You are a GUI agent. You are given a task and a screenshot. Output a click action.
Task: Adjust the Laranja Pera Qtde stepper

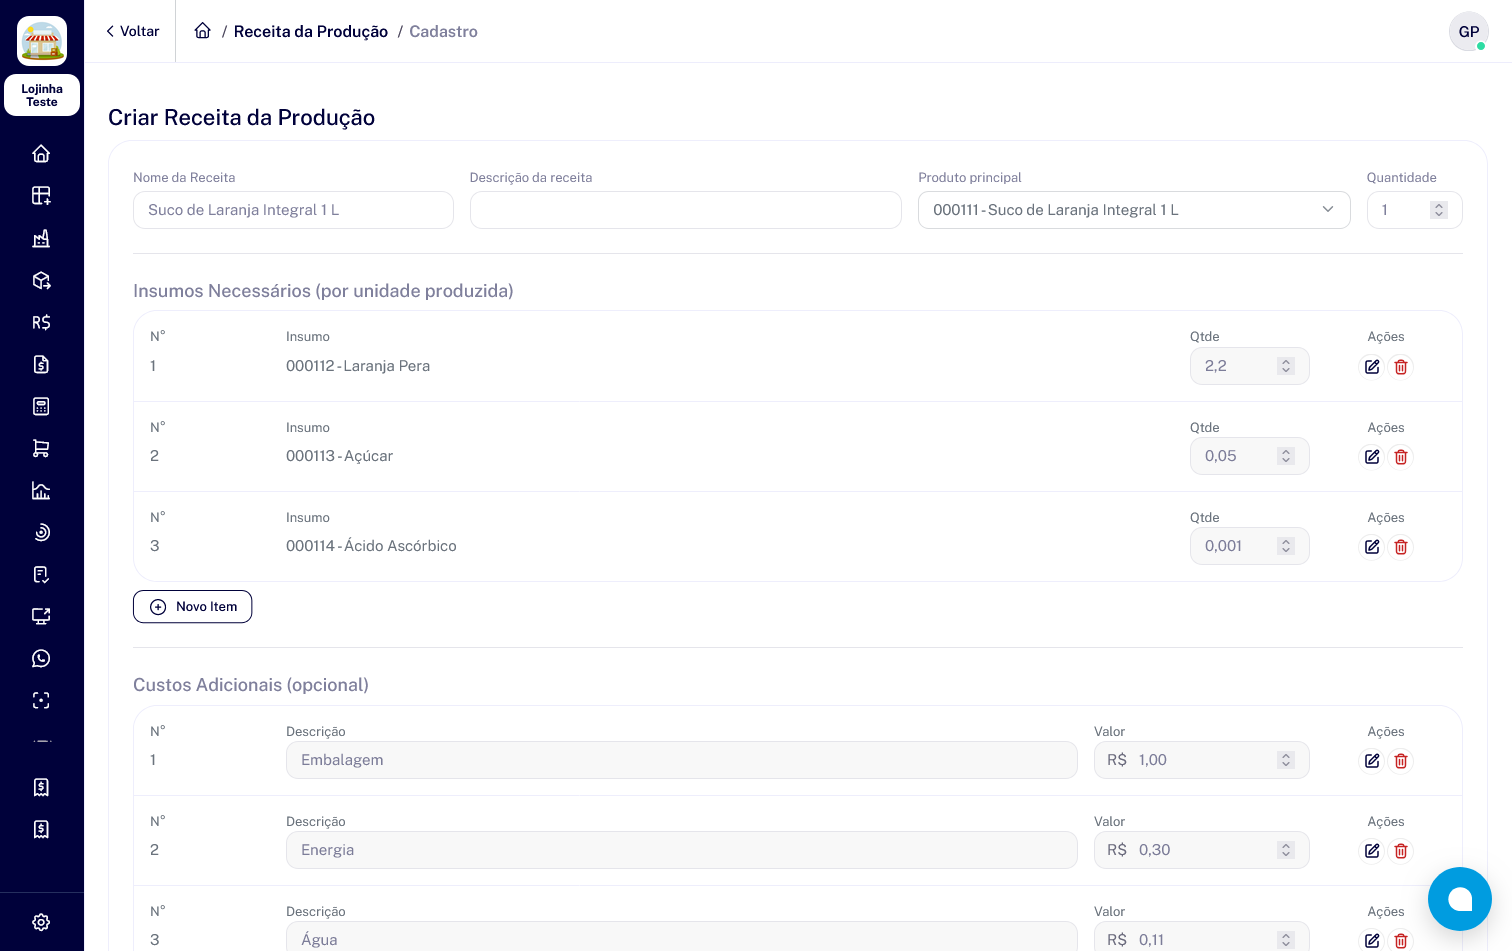point(1286,366)
